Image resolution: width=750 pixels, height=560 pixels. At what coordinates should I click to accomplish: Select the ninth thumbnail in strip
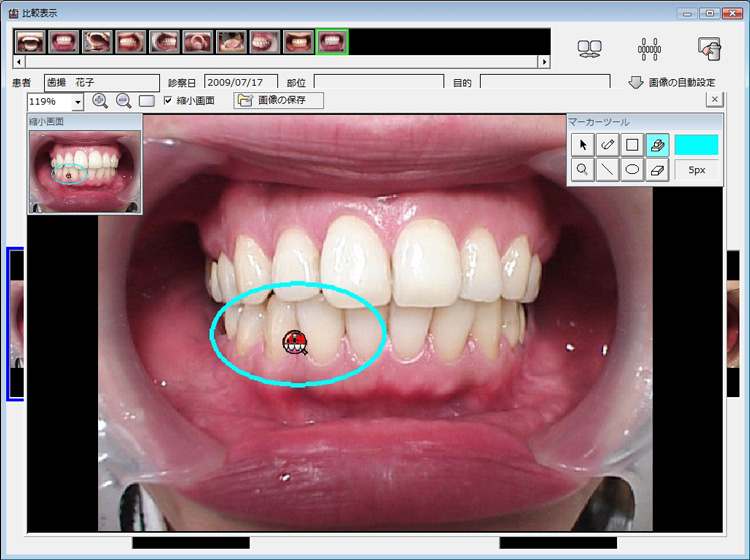pos(298,42)
